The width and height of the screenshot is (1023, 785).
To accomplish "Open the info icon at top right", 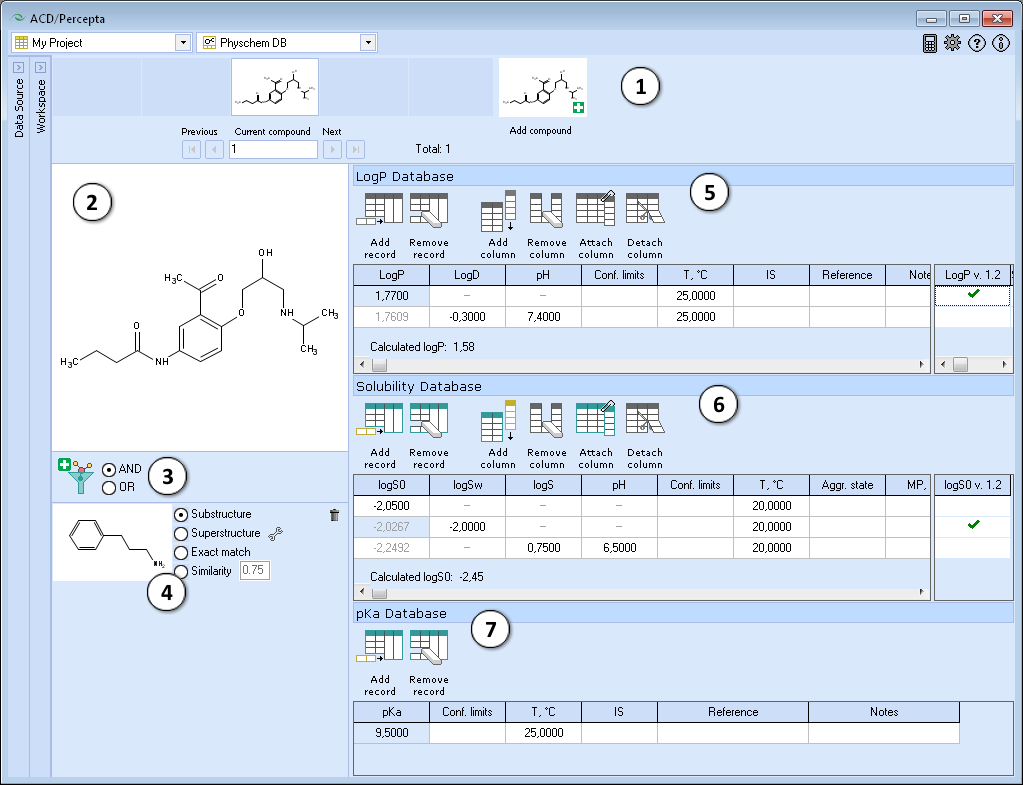I will point(1001,43).
